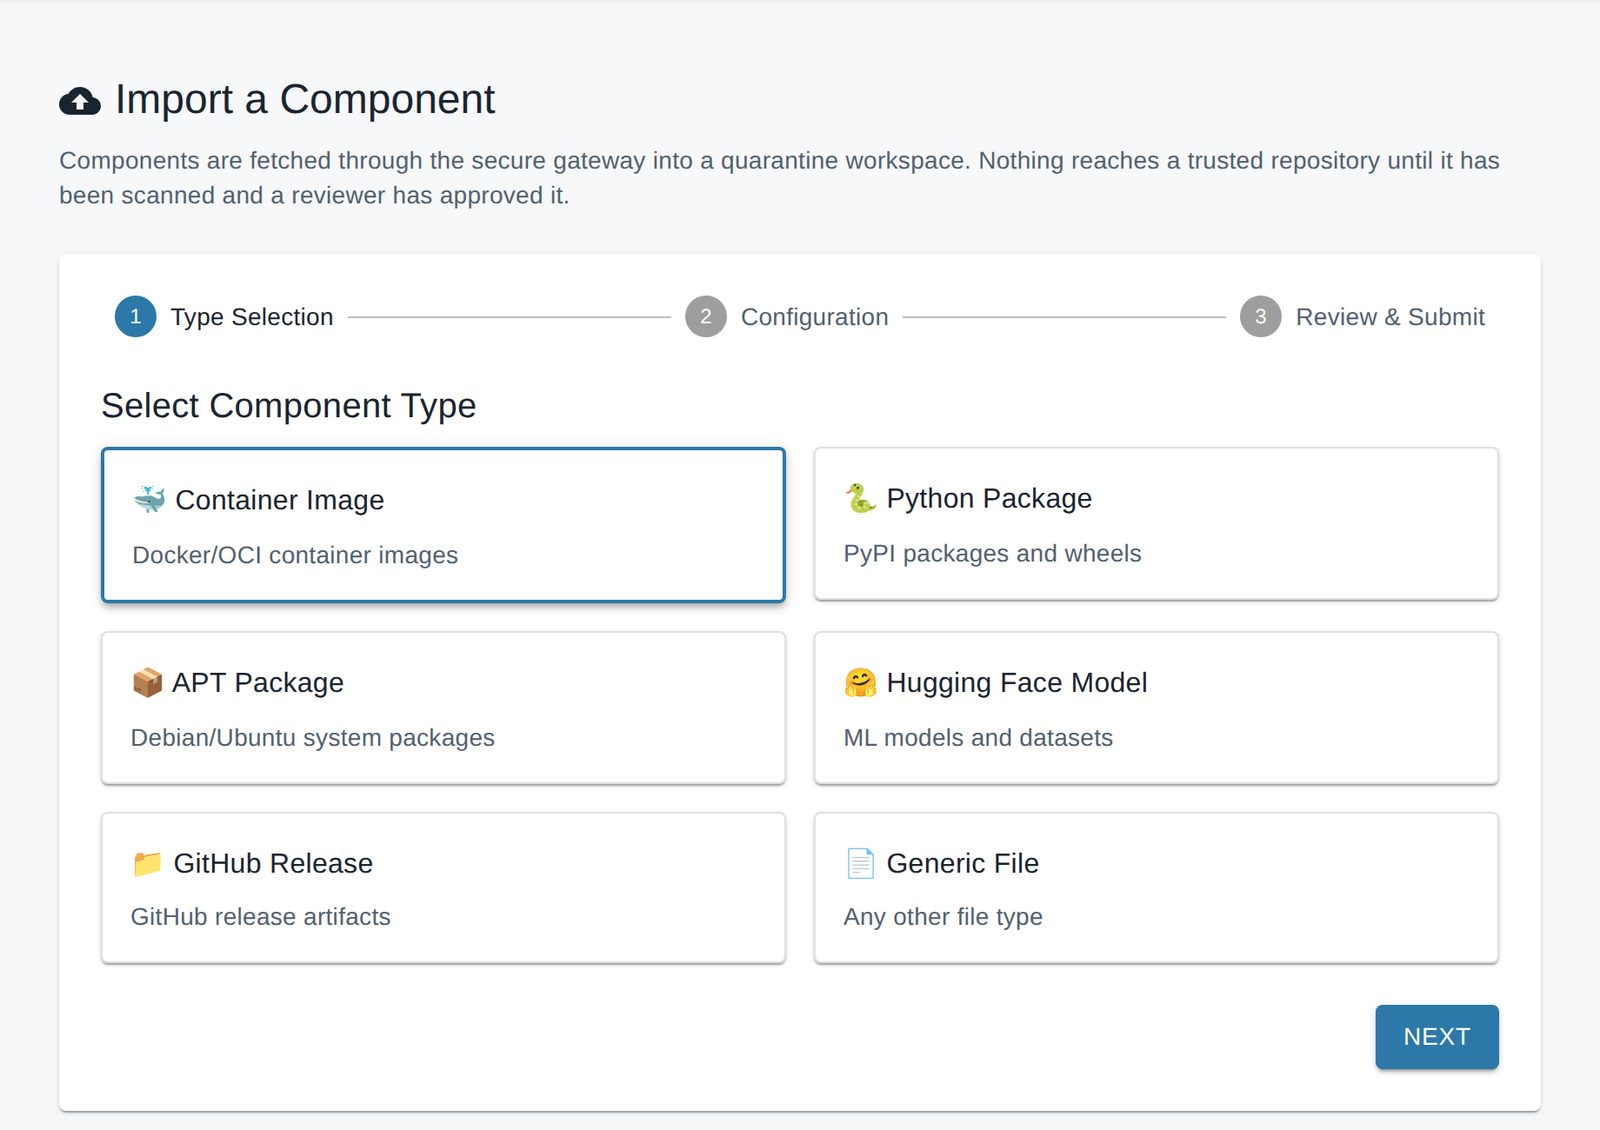Select the Hugging Face Model card

1156,708
